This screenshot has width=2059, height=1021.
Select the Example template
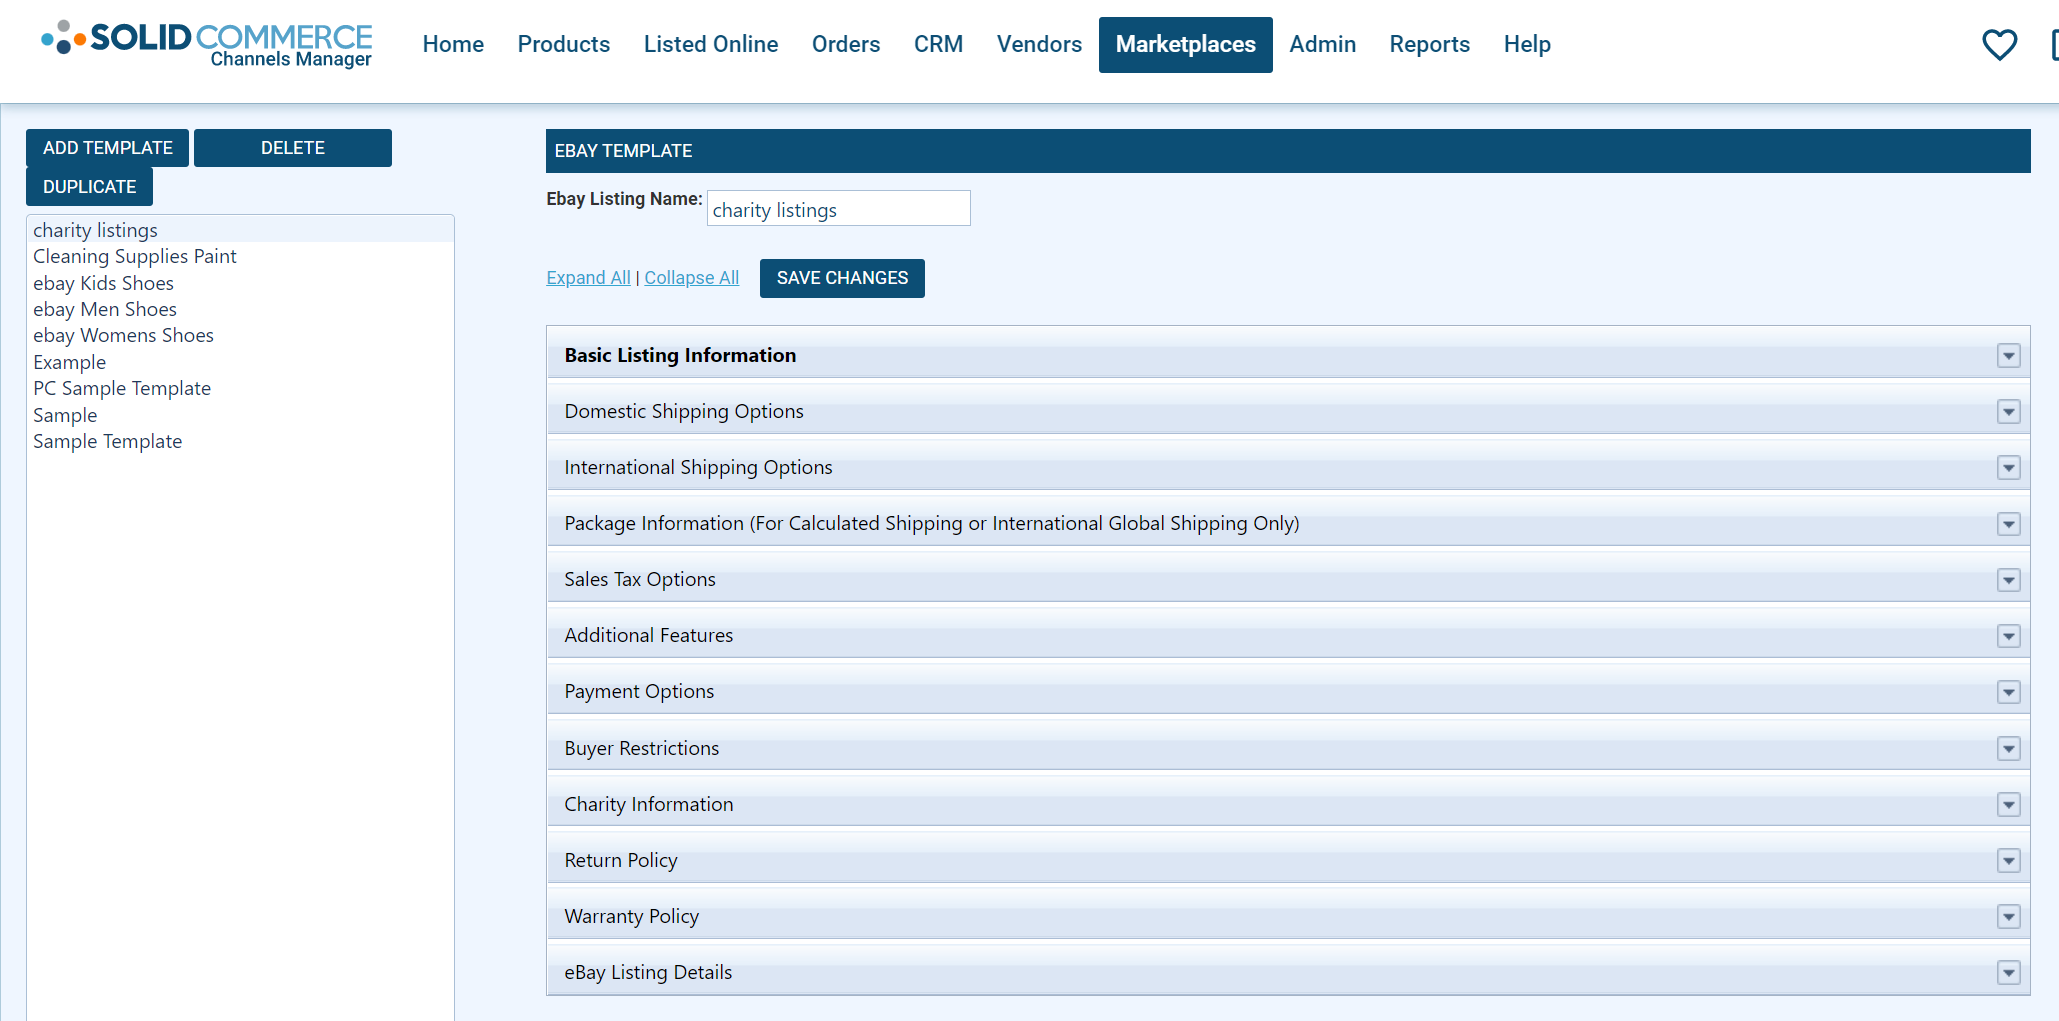coord(240,362)
